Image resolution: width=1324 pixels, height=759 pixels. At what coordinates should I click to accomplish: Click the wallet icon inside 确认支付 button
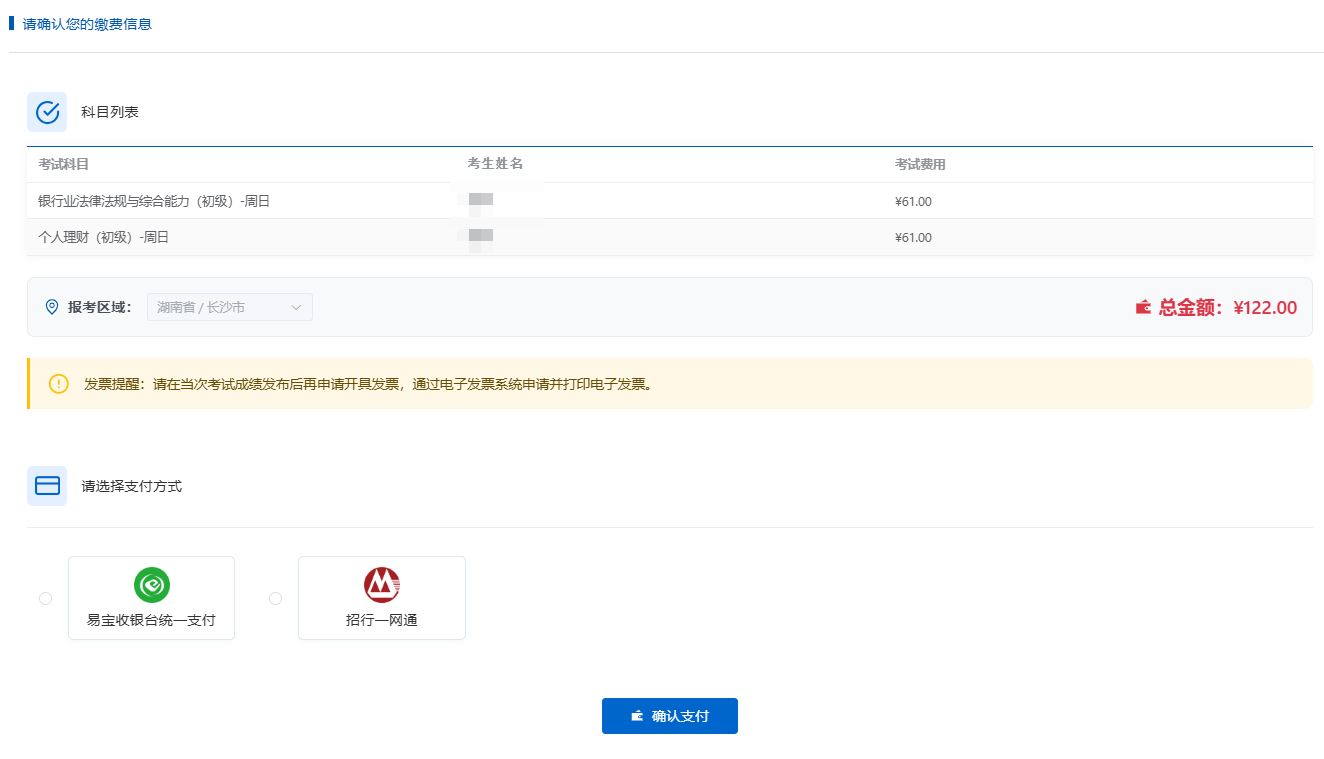(x=637, y=716)
